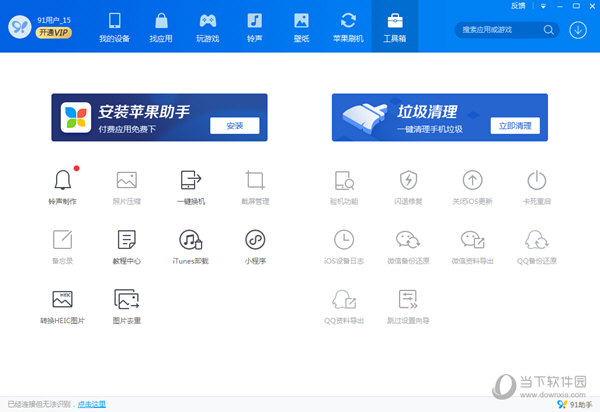Open the 跳过设置向导 skip setup tool
The image size is (600, 412).
click(408, 306)
